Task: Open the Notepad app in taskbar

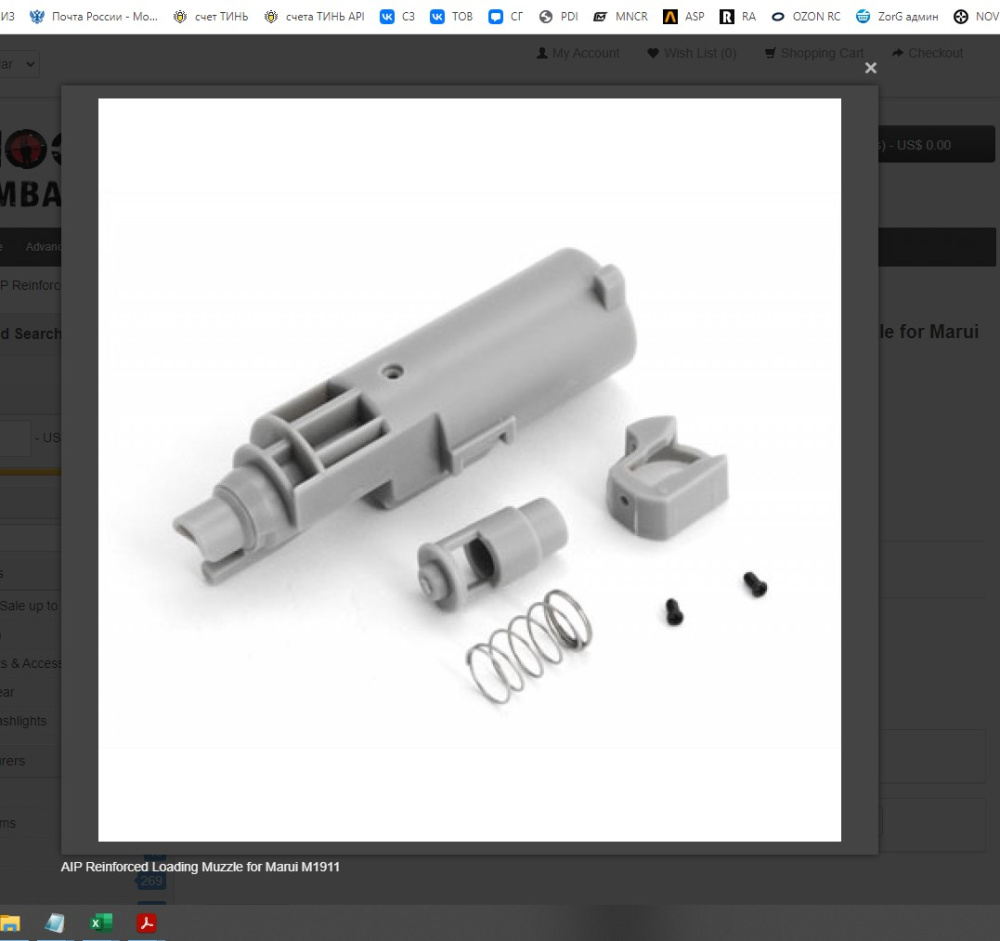Action: (55, 922)
